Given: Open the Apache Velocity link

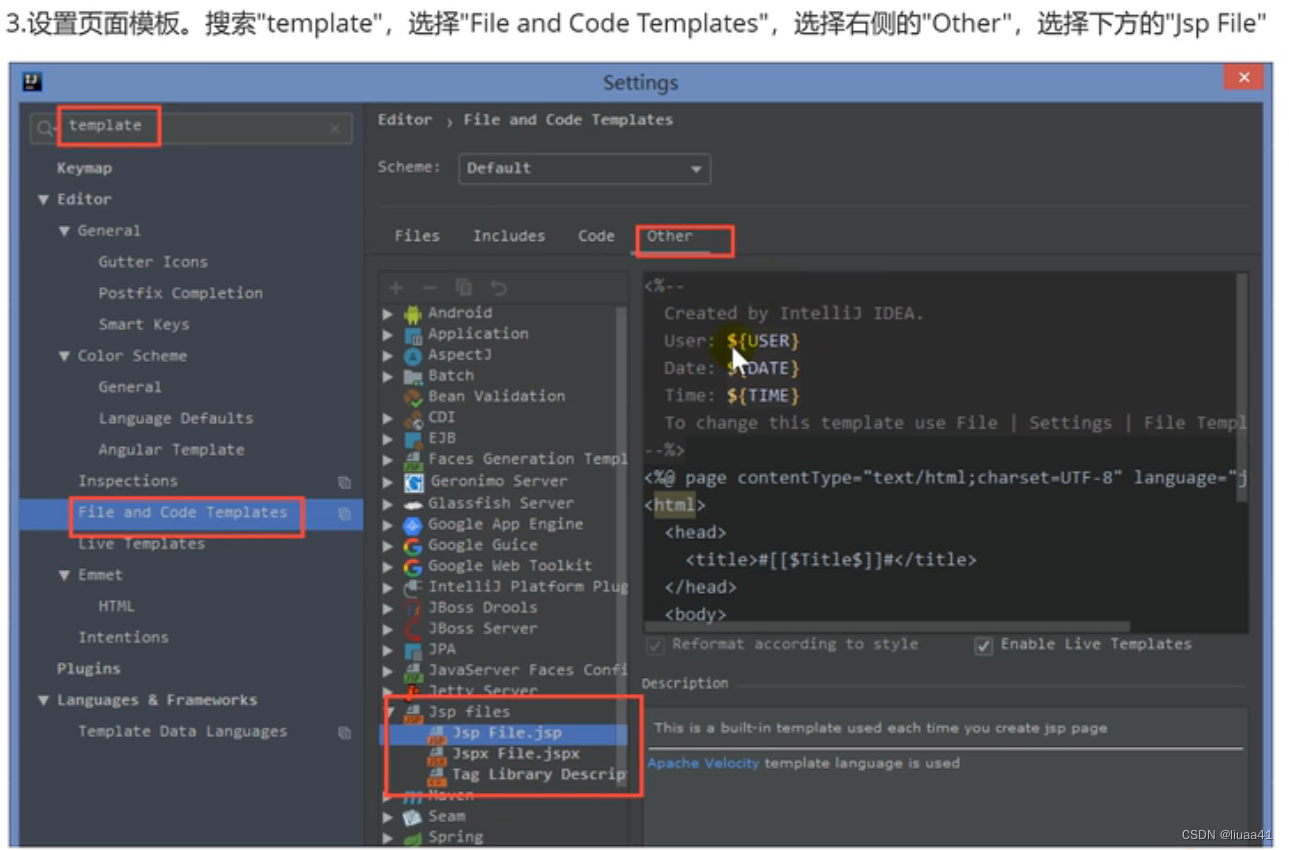Looking at the screenshot, I should pos(703,764).
